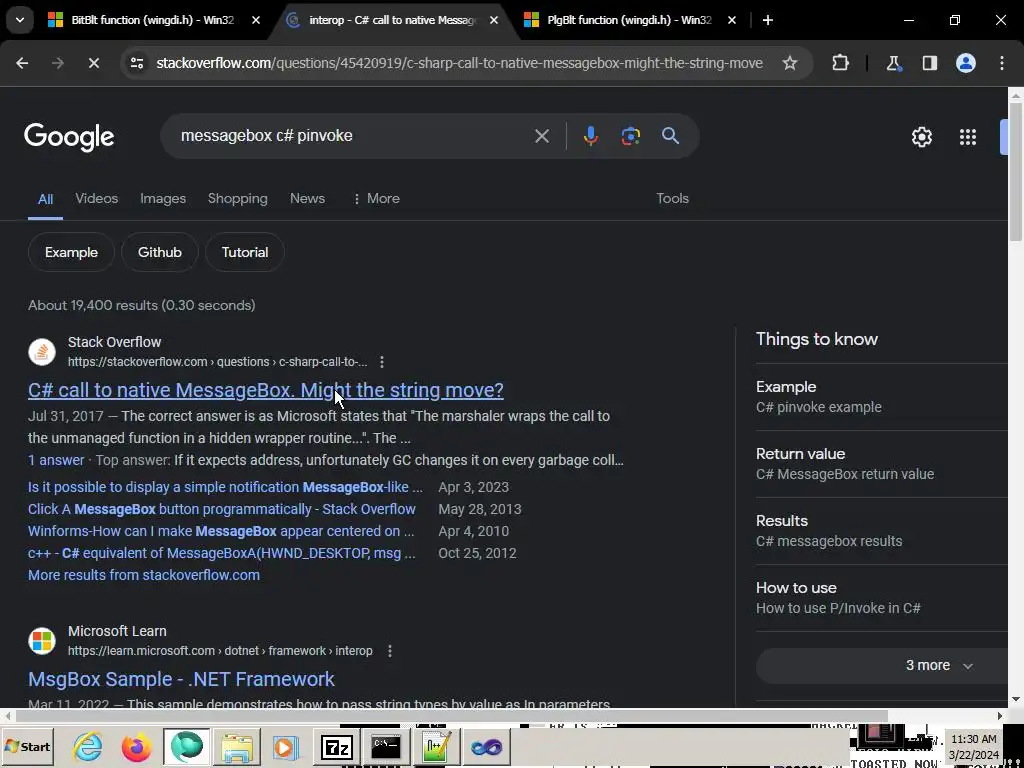The height and width of the screenshot is (768, 1024).
Task: Close the PlgBlt function tab
Action: 731,20
